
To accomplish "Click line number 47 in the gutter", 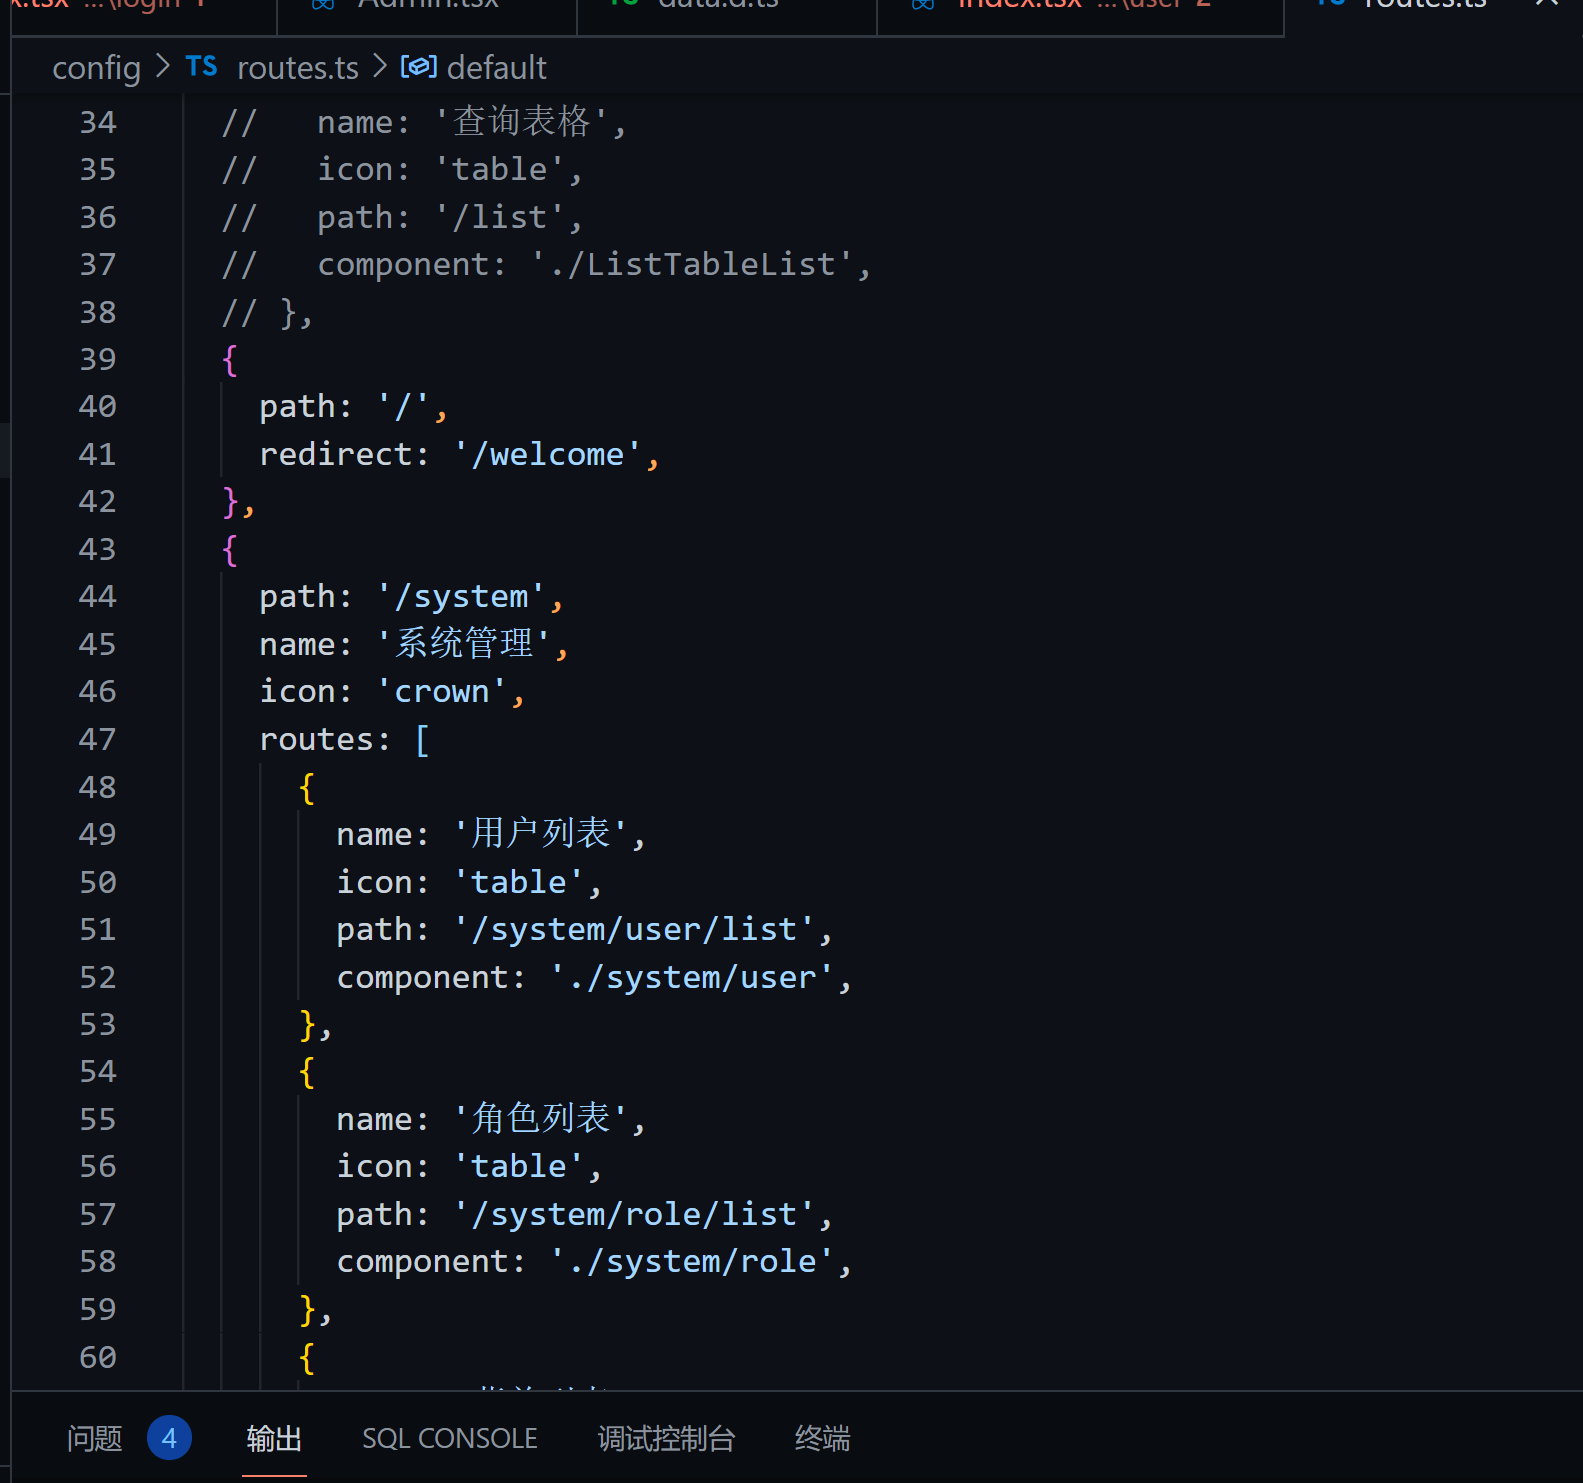I will (x=98, y=739).
